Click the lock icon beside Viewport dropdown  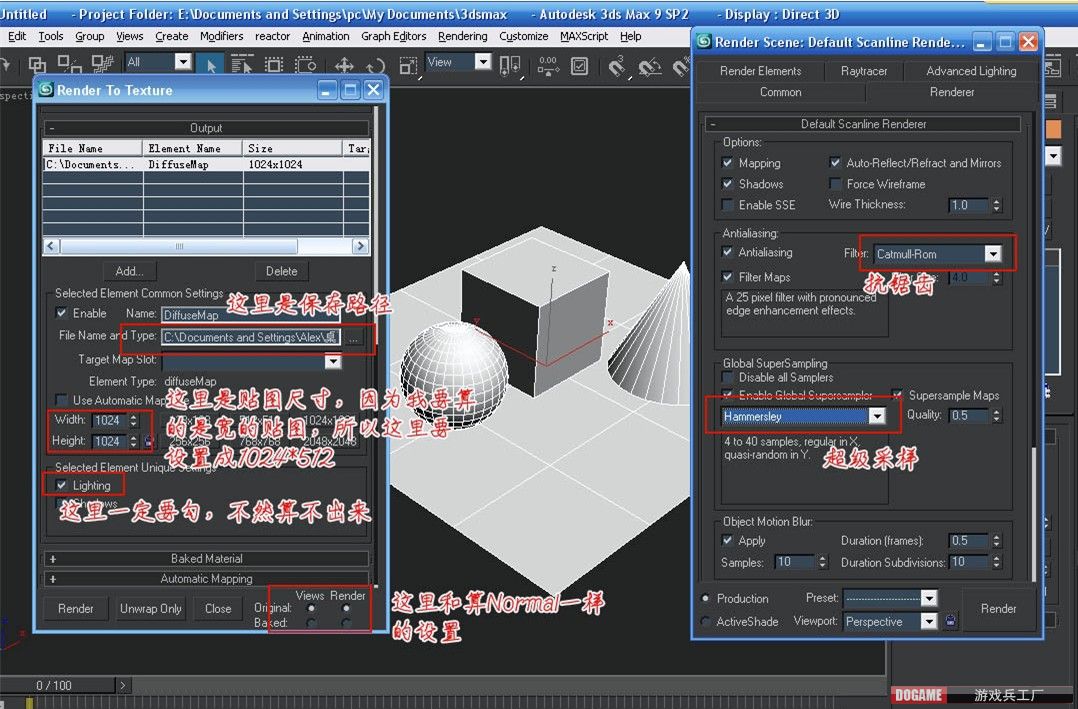pyautogui.click(x=950, y=621)
